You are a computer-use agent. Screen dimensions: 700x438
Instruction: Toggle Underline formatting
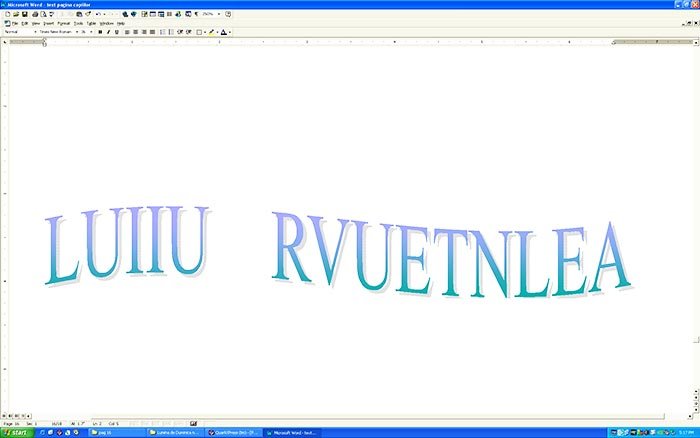click(116, 32)
